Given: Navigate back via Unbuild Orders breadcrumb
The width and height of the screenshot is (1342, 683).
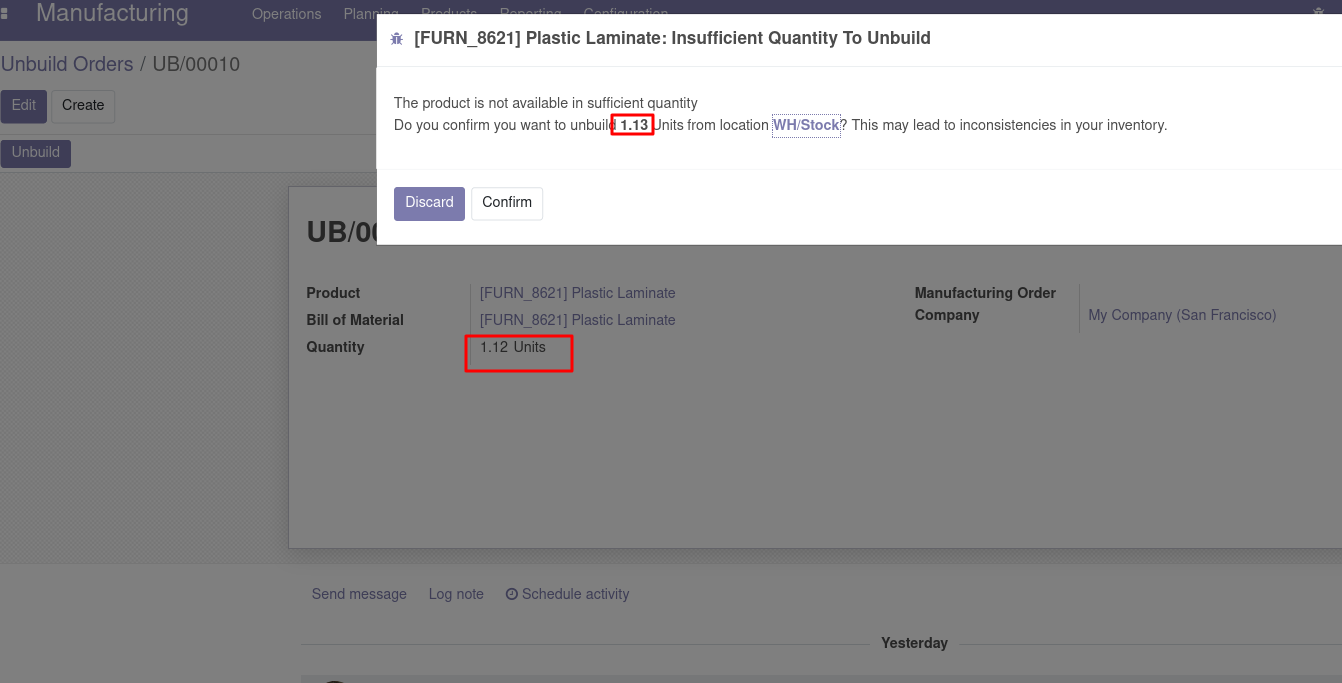Looking at the screenshot, I should point(67,63).
